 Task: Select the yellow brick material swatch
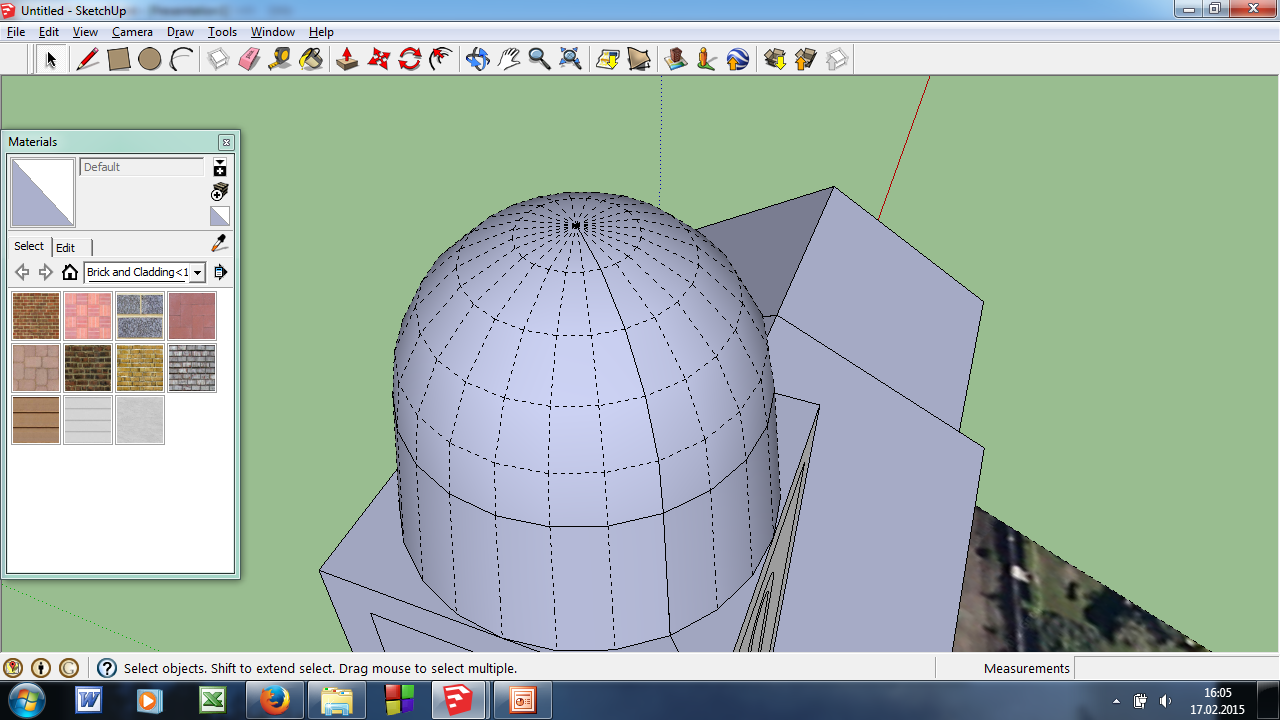(140, 368)
